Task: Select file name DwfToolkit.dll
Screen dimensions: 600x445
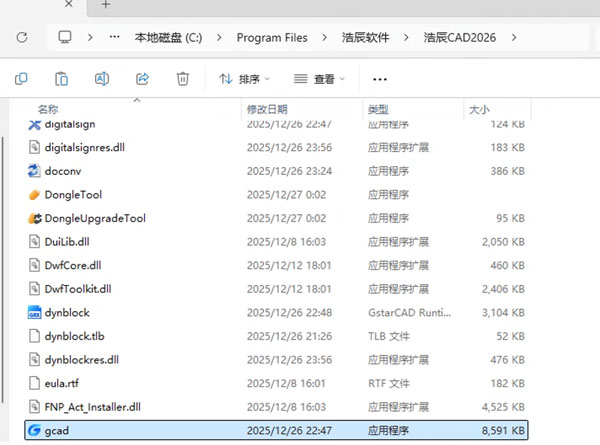Action: (78, 289)
